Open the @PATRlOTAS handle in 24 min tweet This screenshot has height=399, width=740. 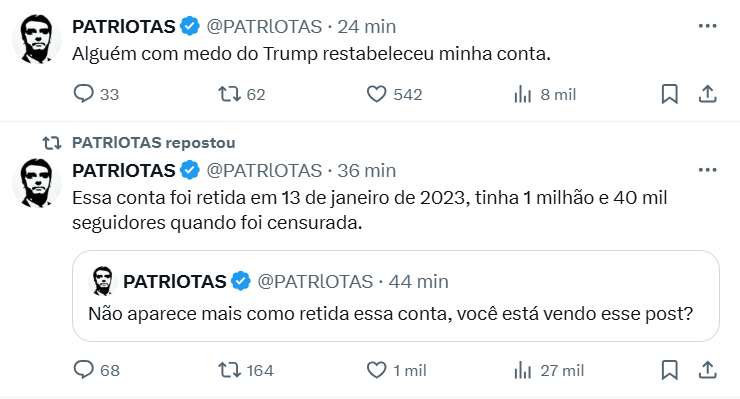point(264,26)
